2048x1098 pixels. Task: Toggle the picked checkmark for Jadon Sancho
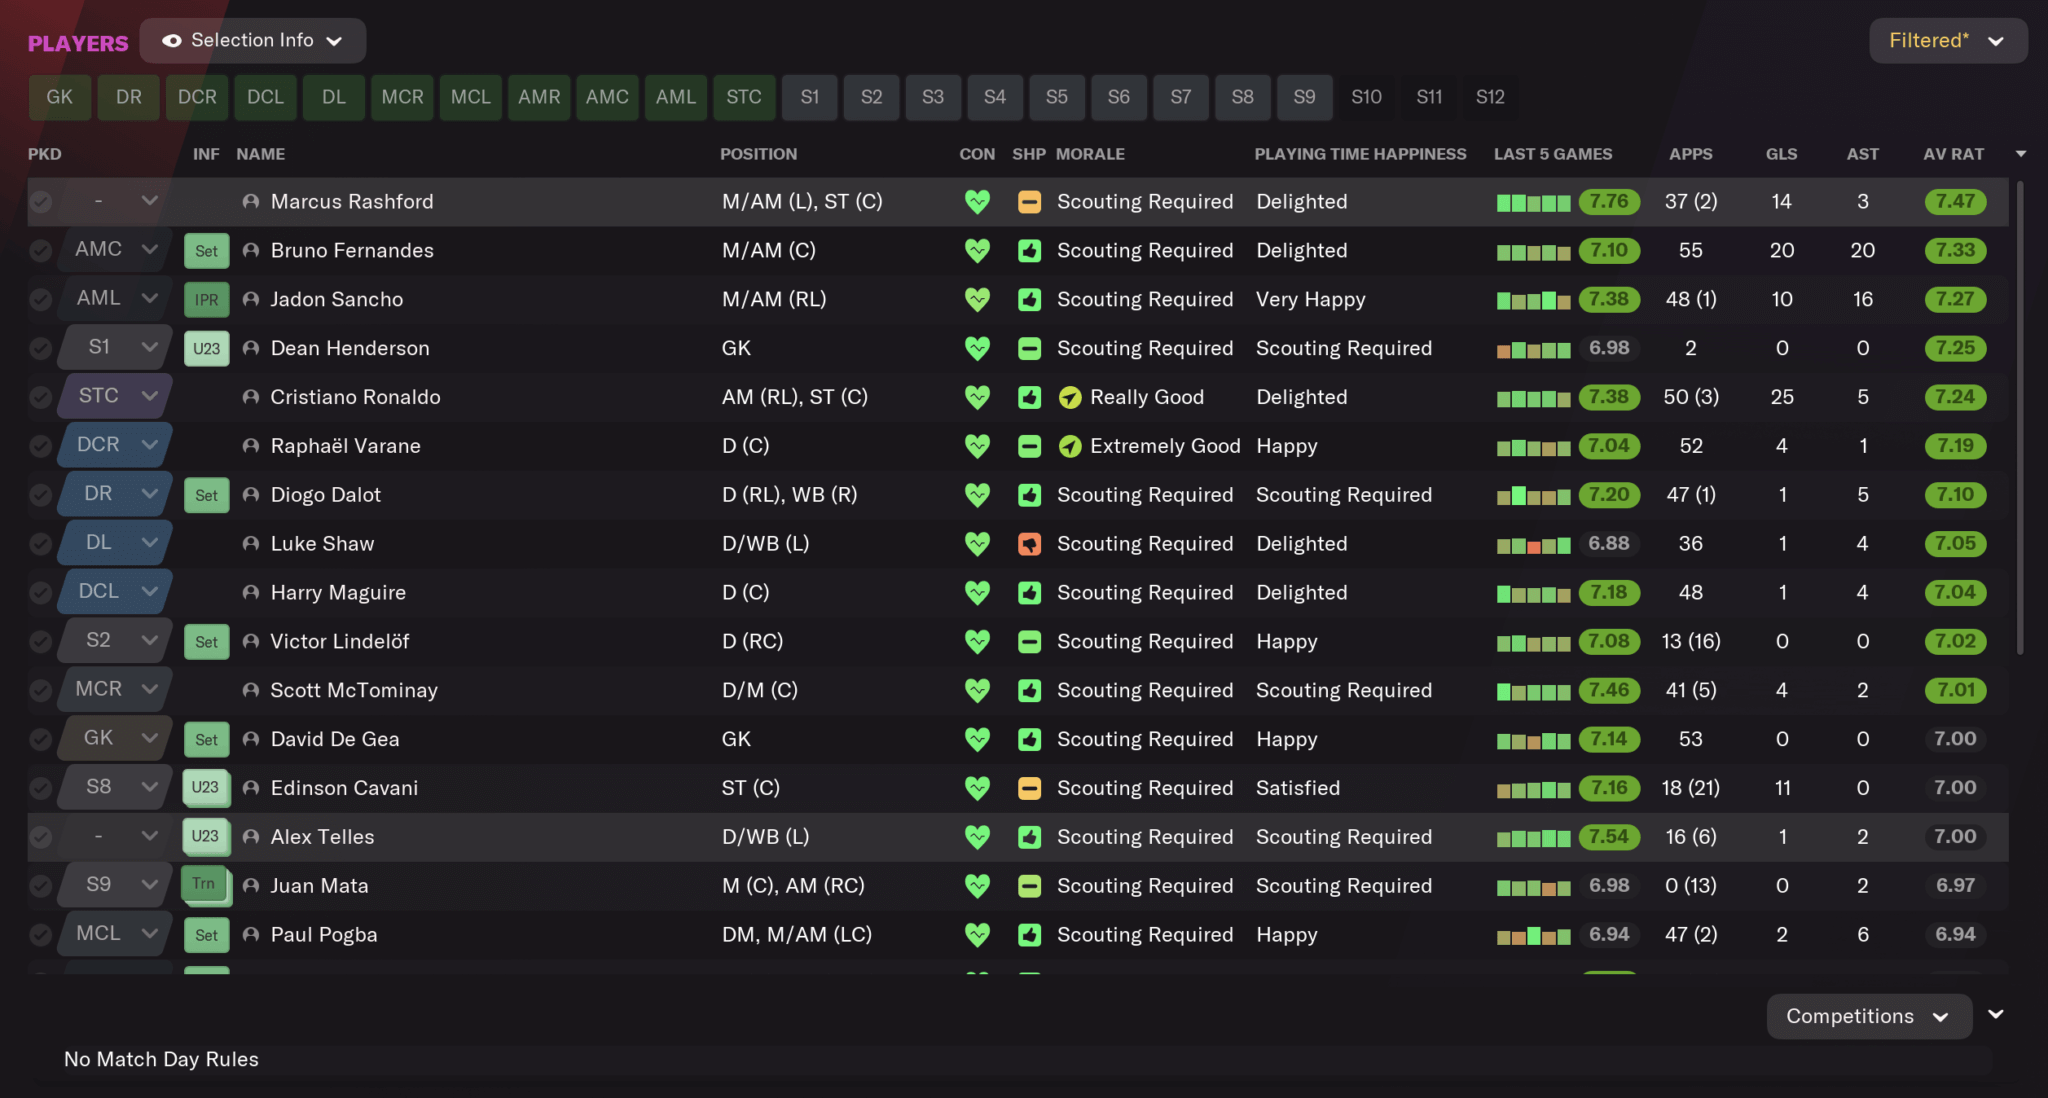pos(40,300)
